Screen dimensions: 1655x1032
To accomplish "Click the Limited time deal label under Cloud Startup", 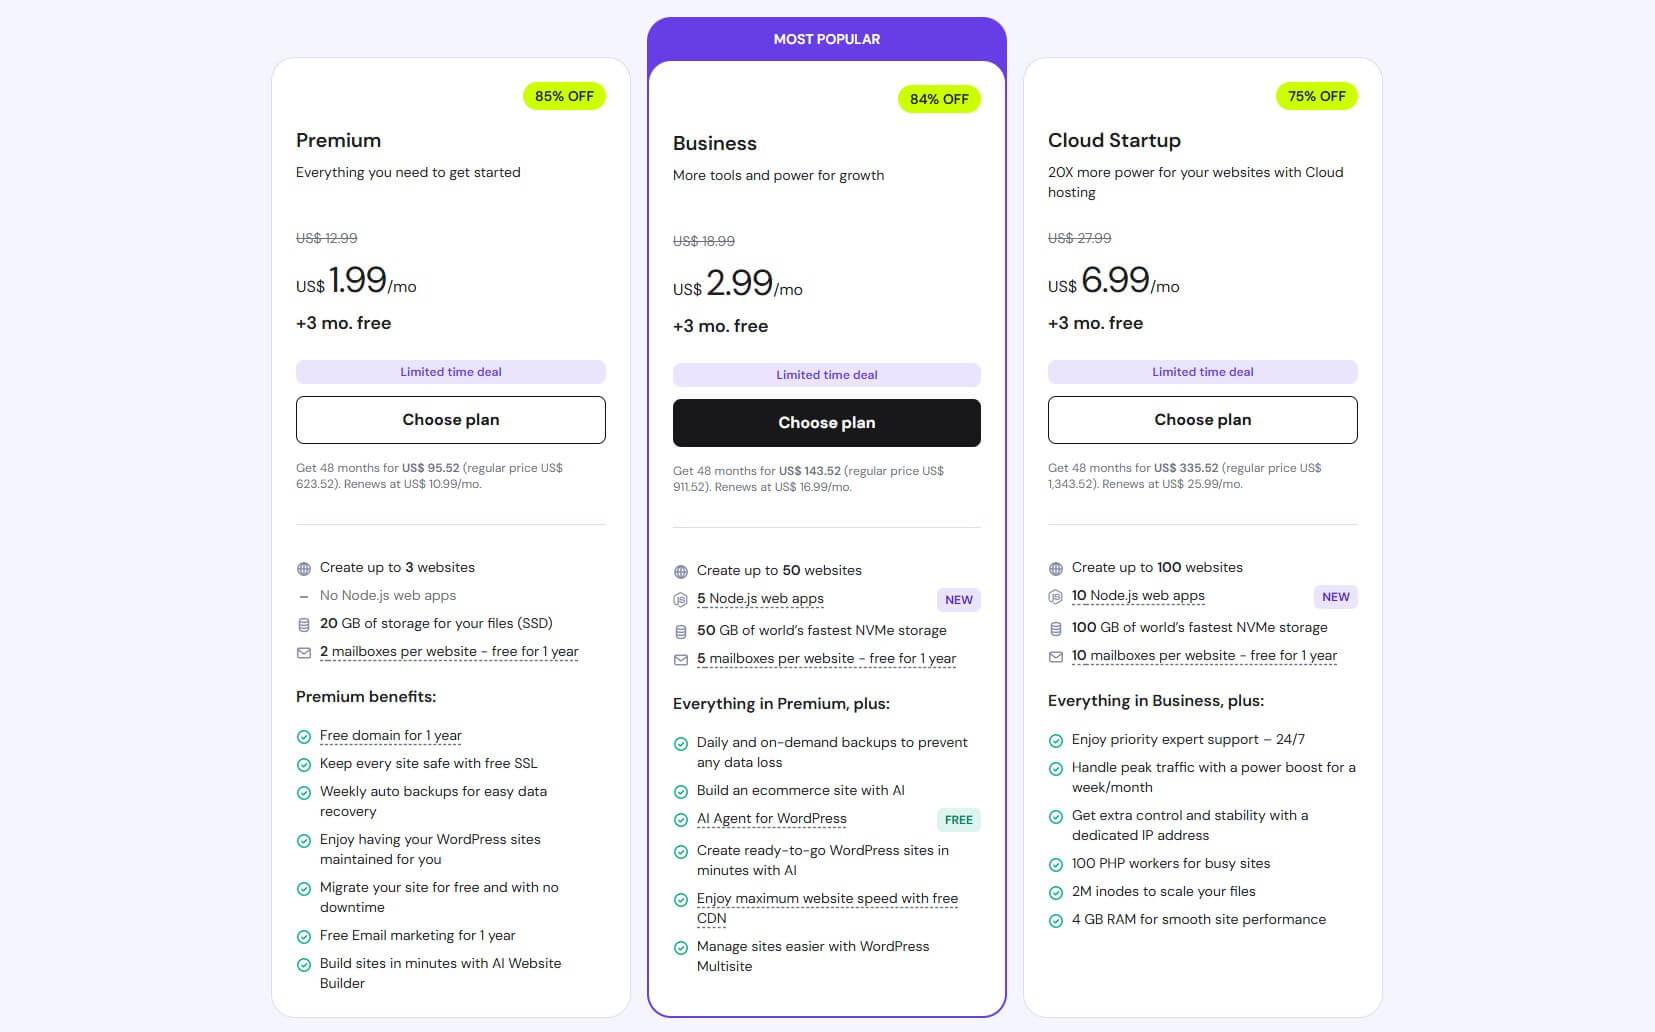I will (1202, 371).
